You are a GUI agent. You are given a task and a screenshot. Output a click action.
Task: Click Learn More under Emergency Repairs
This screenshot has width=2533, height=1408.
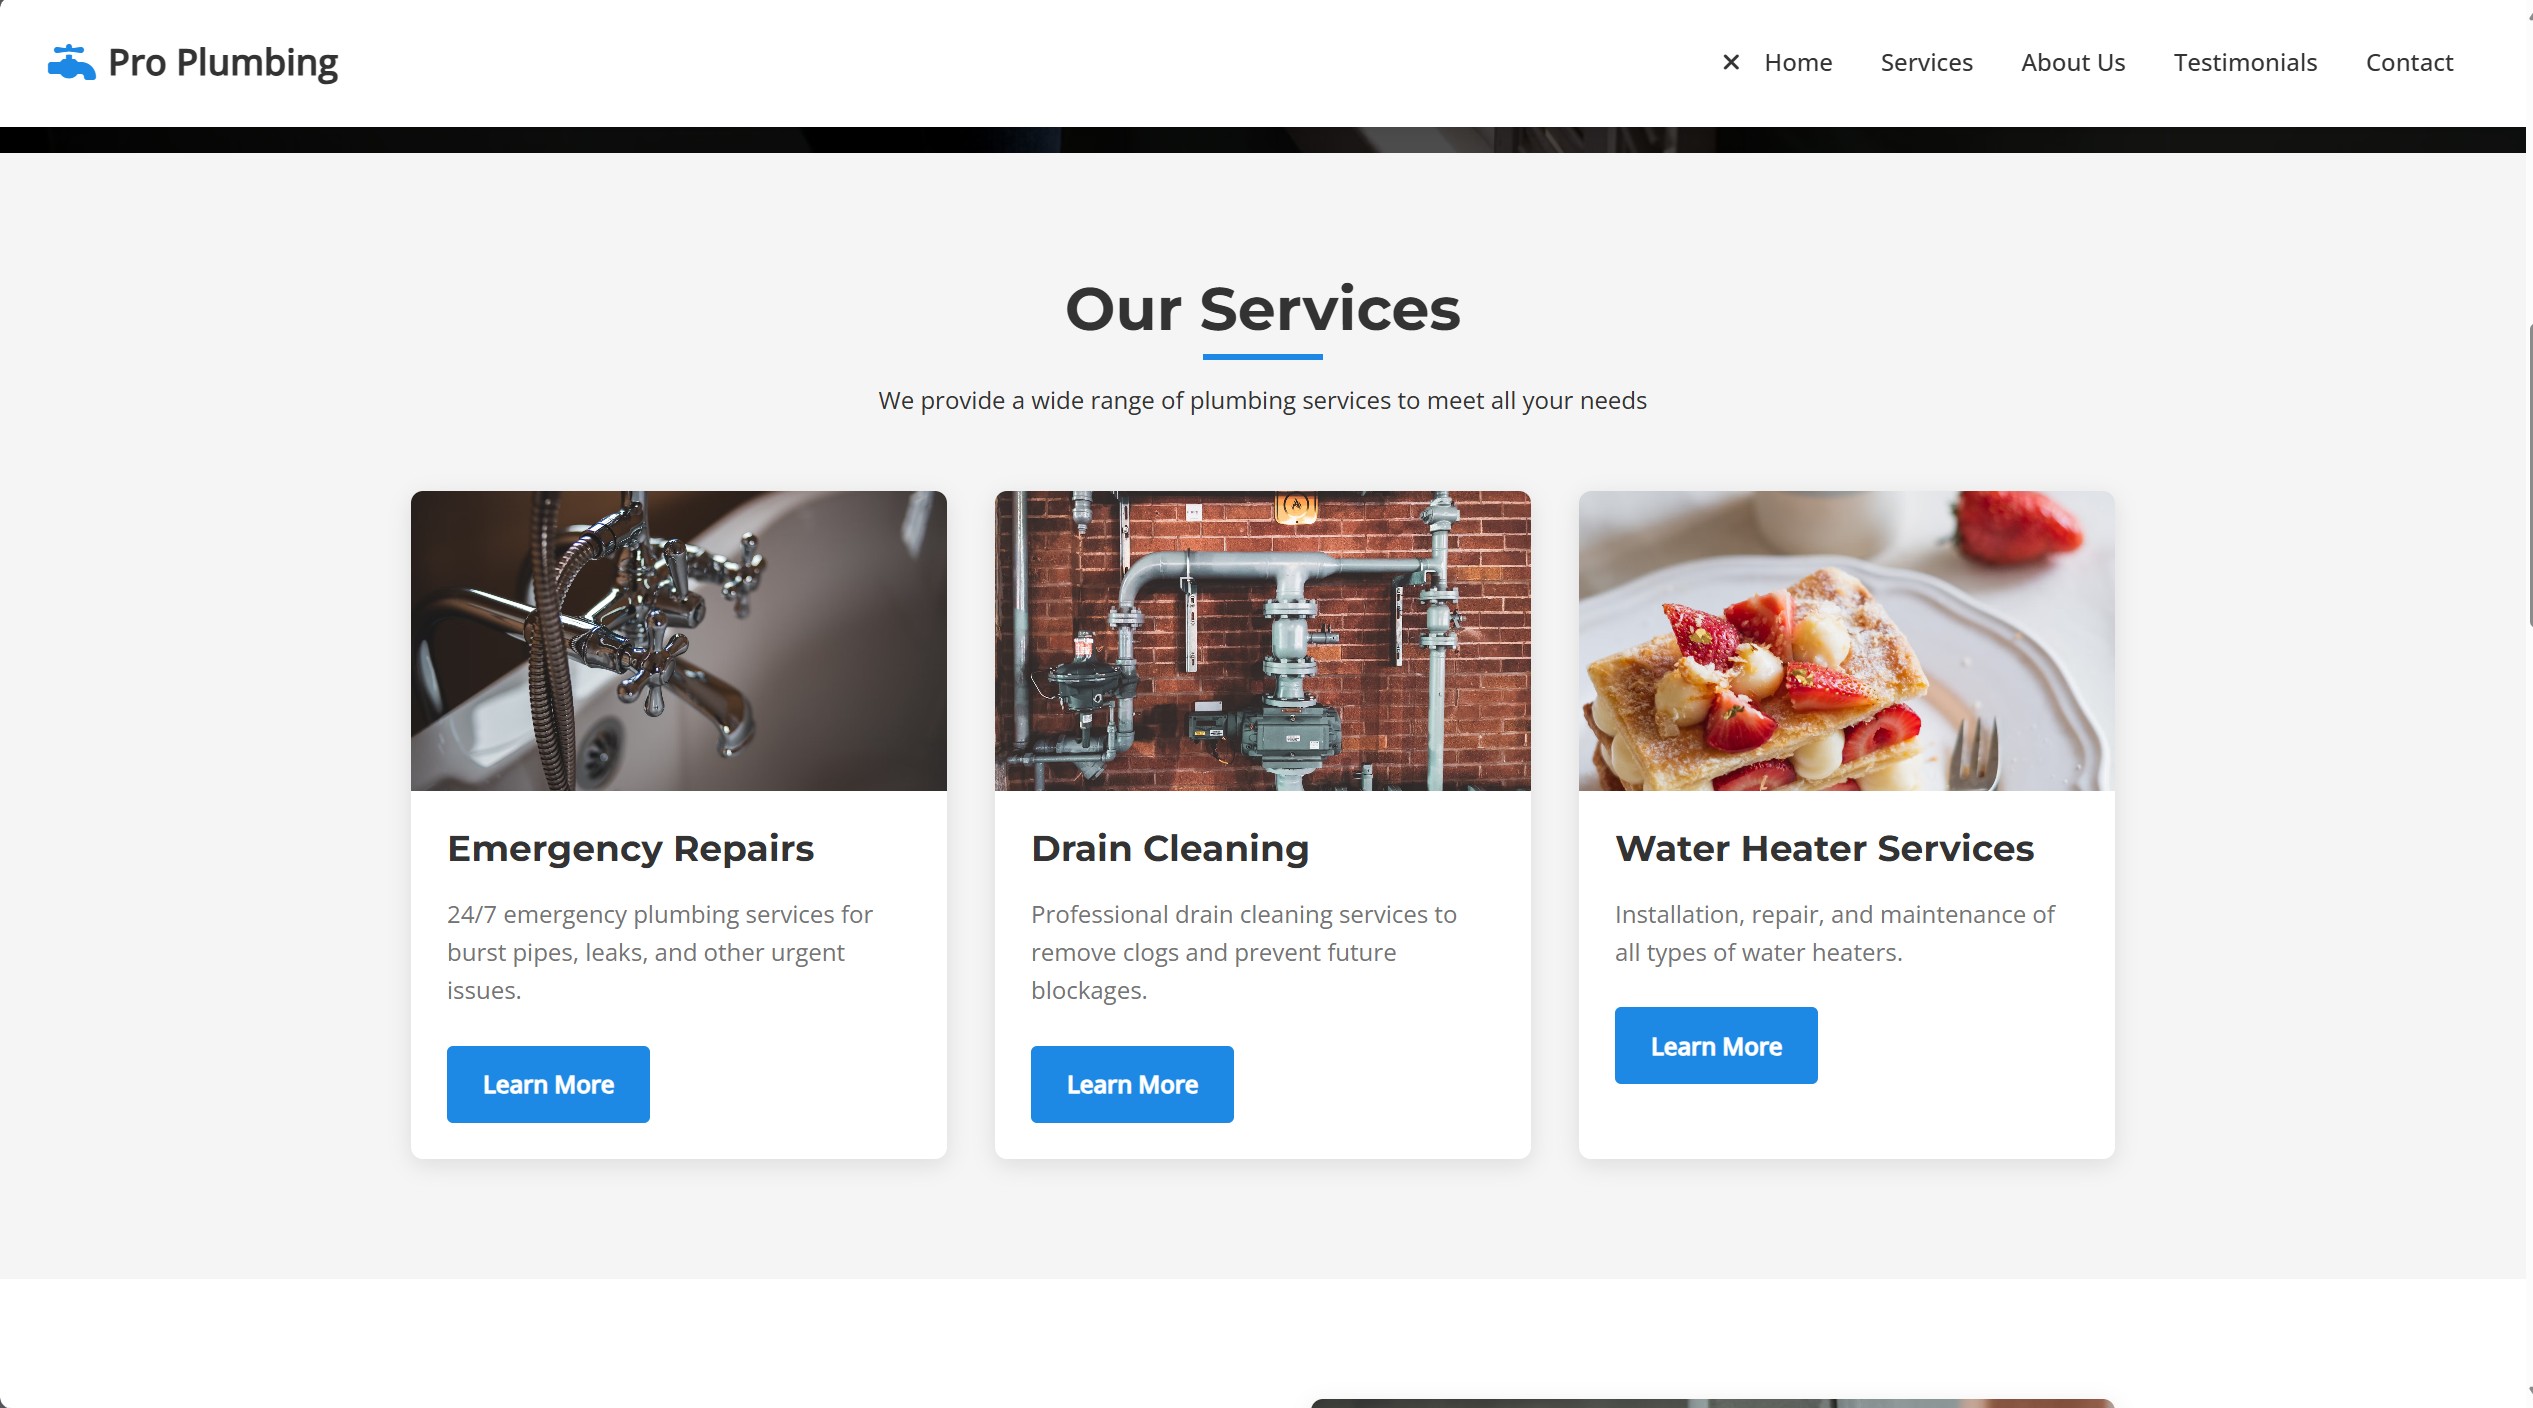[x=548, y=1084]
